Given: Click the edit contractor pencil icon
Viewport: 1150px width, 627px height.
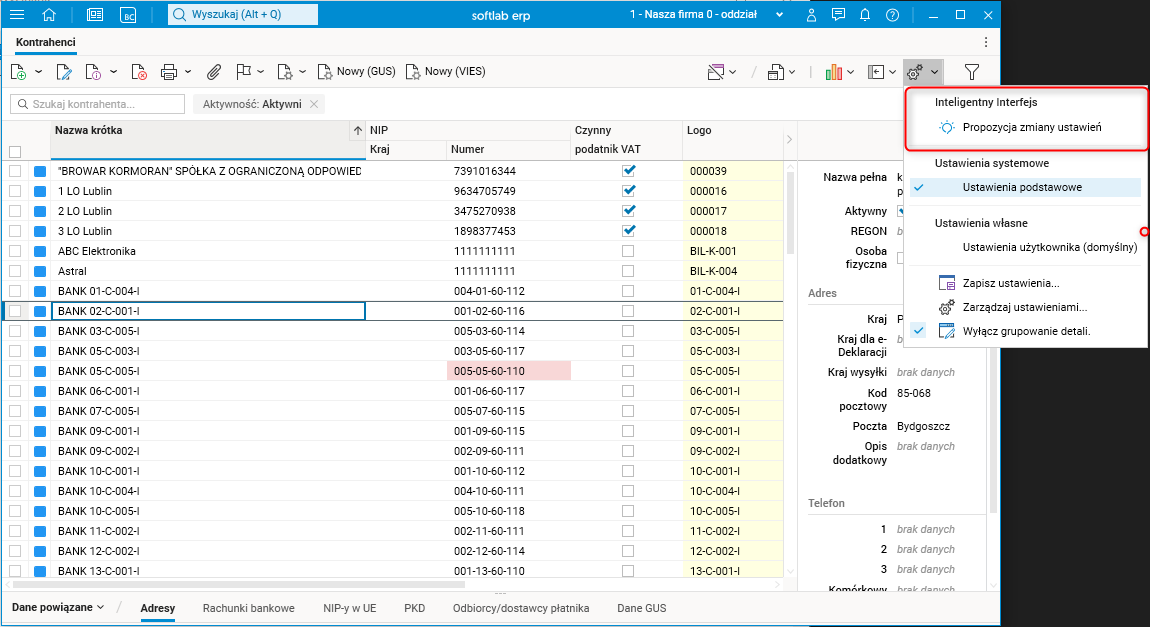Looking at the screenshot, I should pyautogui.click(x=64, y=72).
